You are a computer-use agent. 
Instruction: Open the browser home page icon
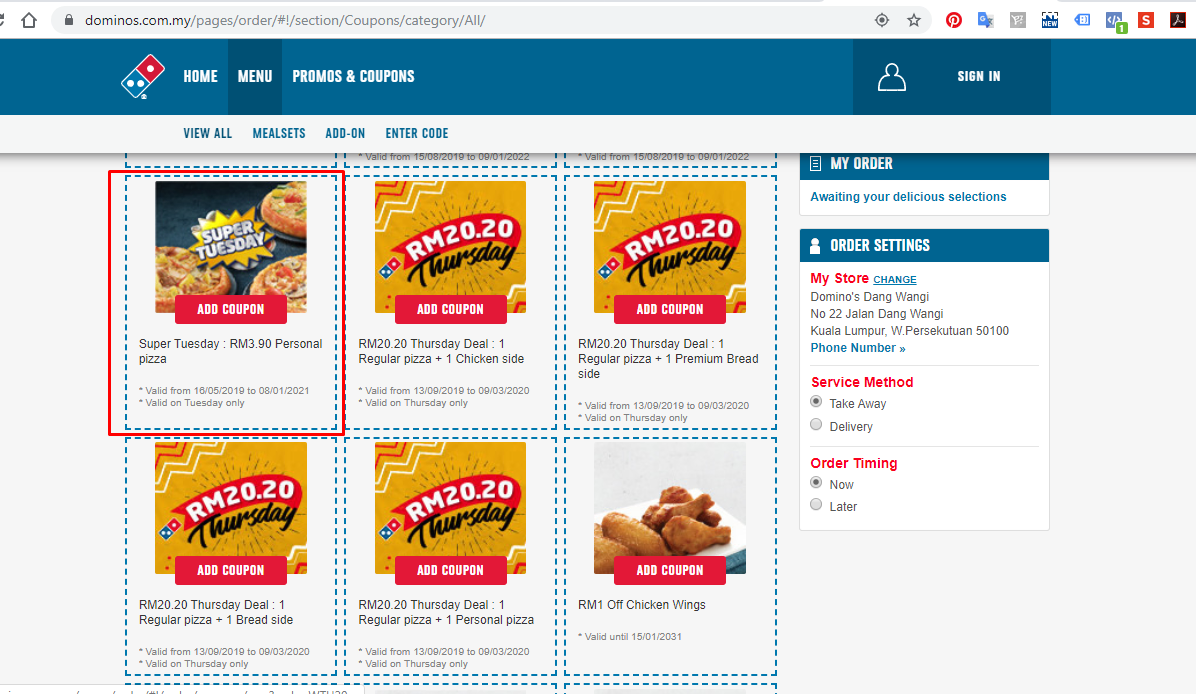pos(29,21)
